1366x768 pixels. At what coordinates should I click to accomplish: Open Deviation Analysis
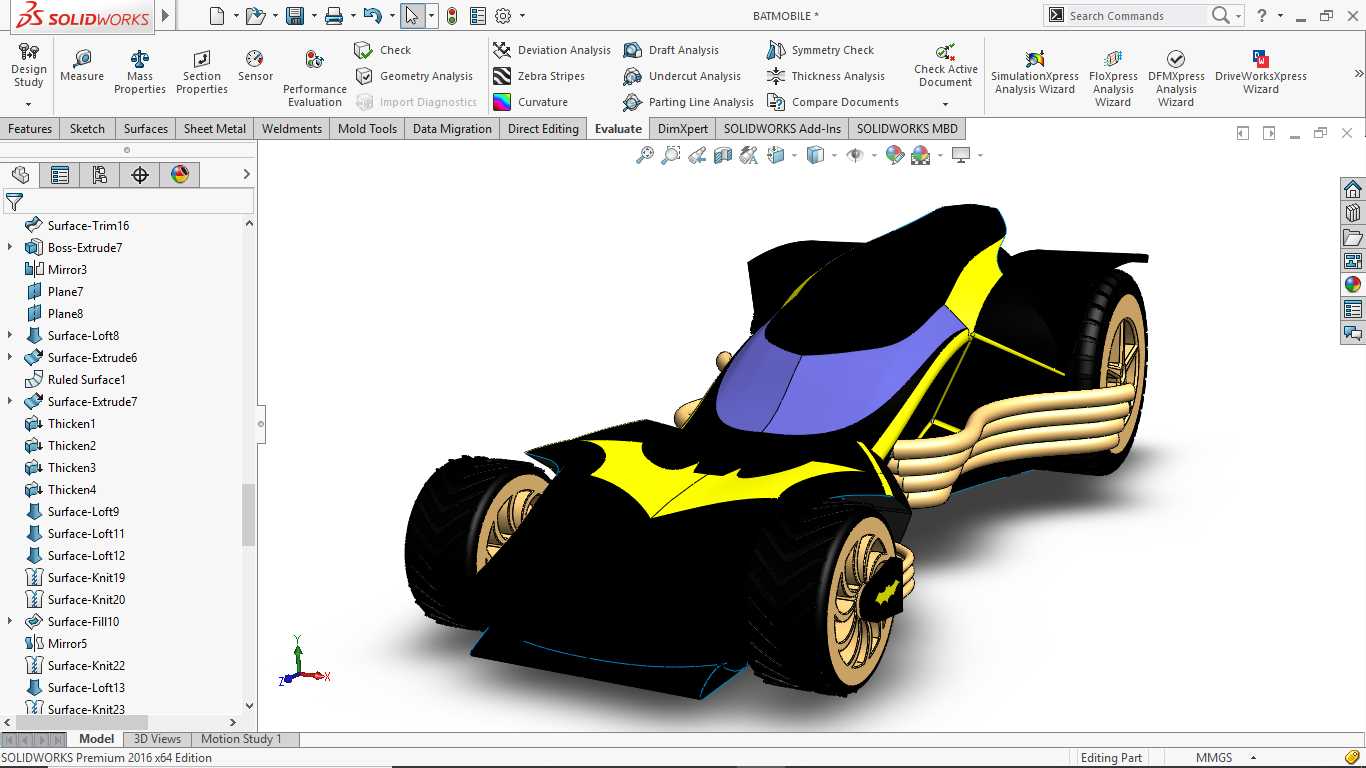pyautogui.click(x=552, y=50)
